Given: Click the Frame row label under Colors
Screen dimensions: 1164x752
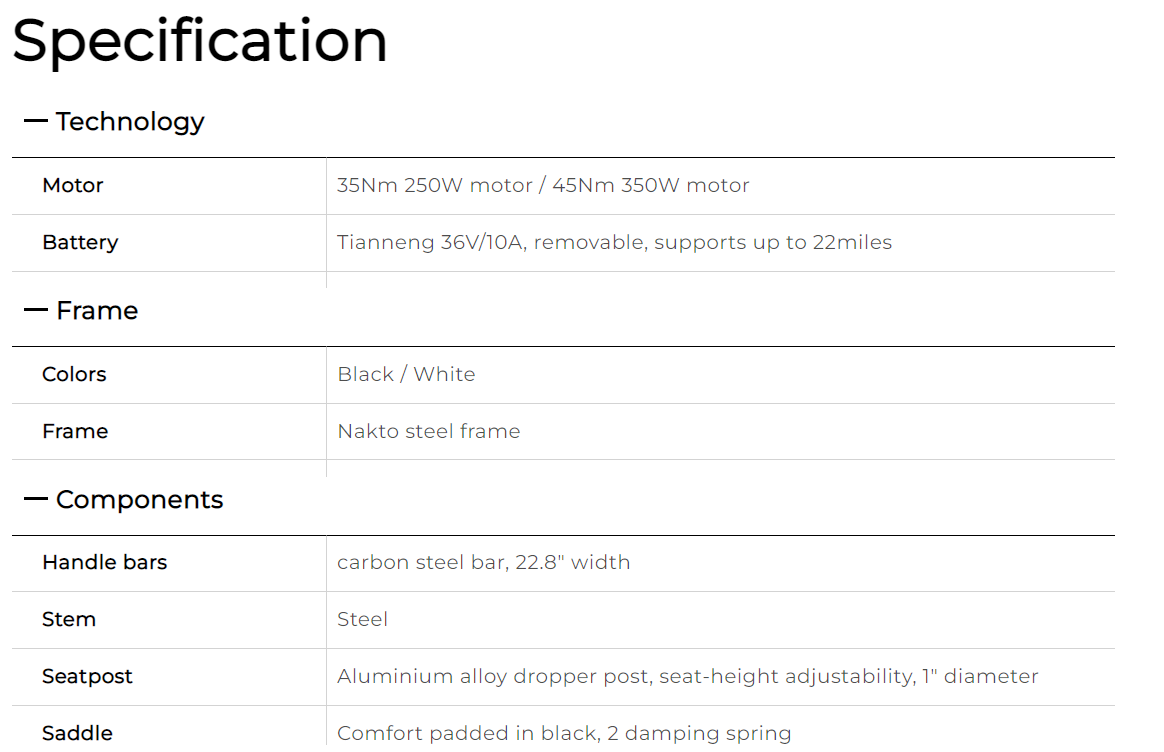Looking at the screenshot, I should (75, 431).
